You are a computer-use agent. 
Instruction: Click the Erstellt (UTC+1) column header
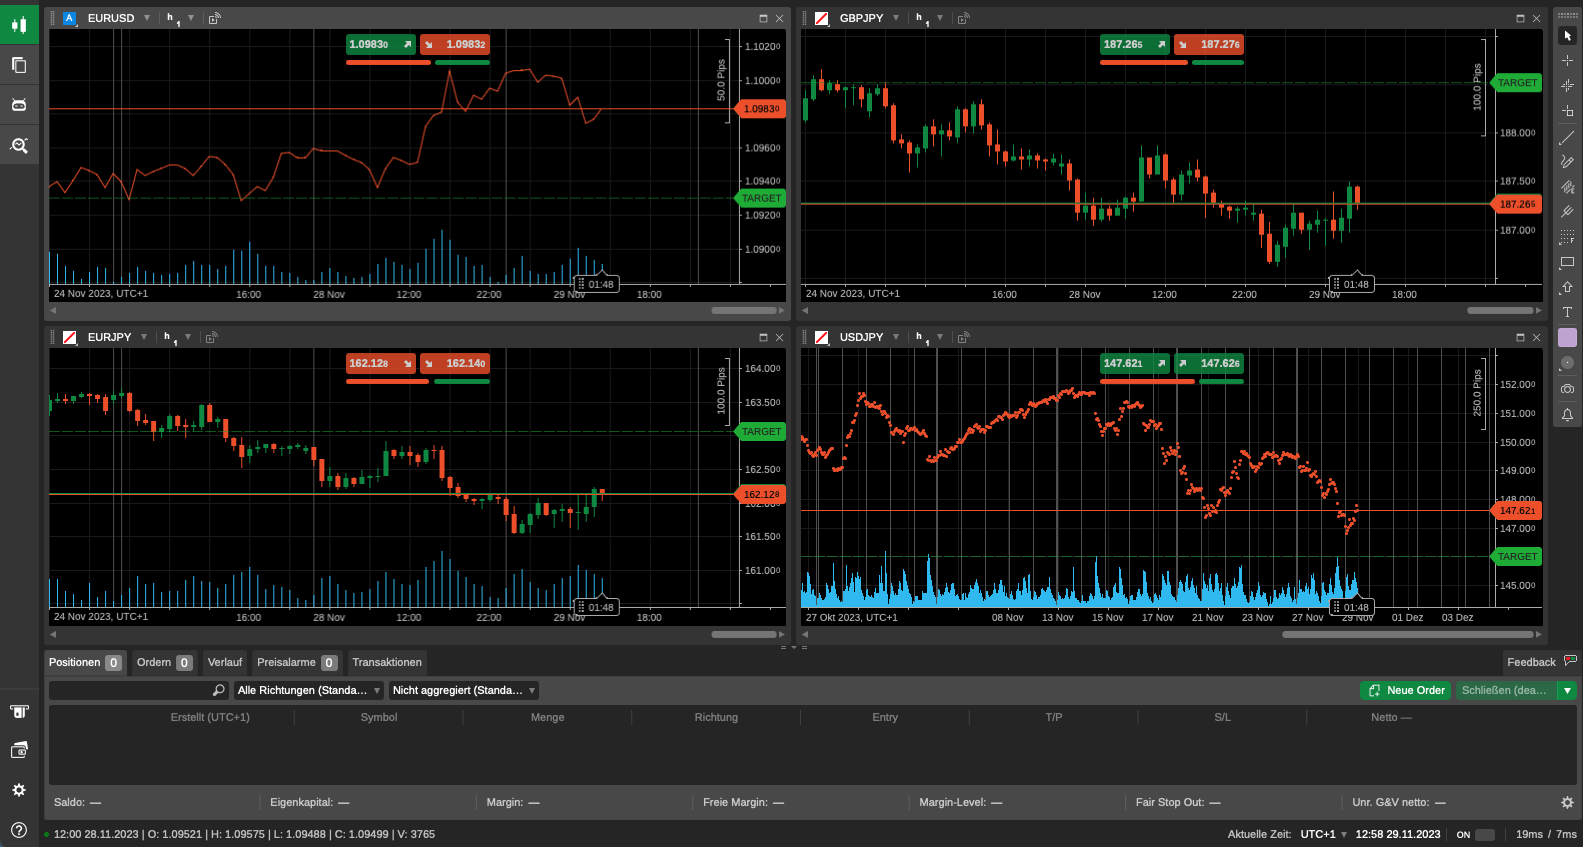click(210, 717)
